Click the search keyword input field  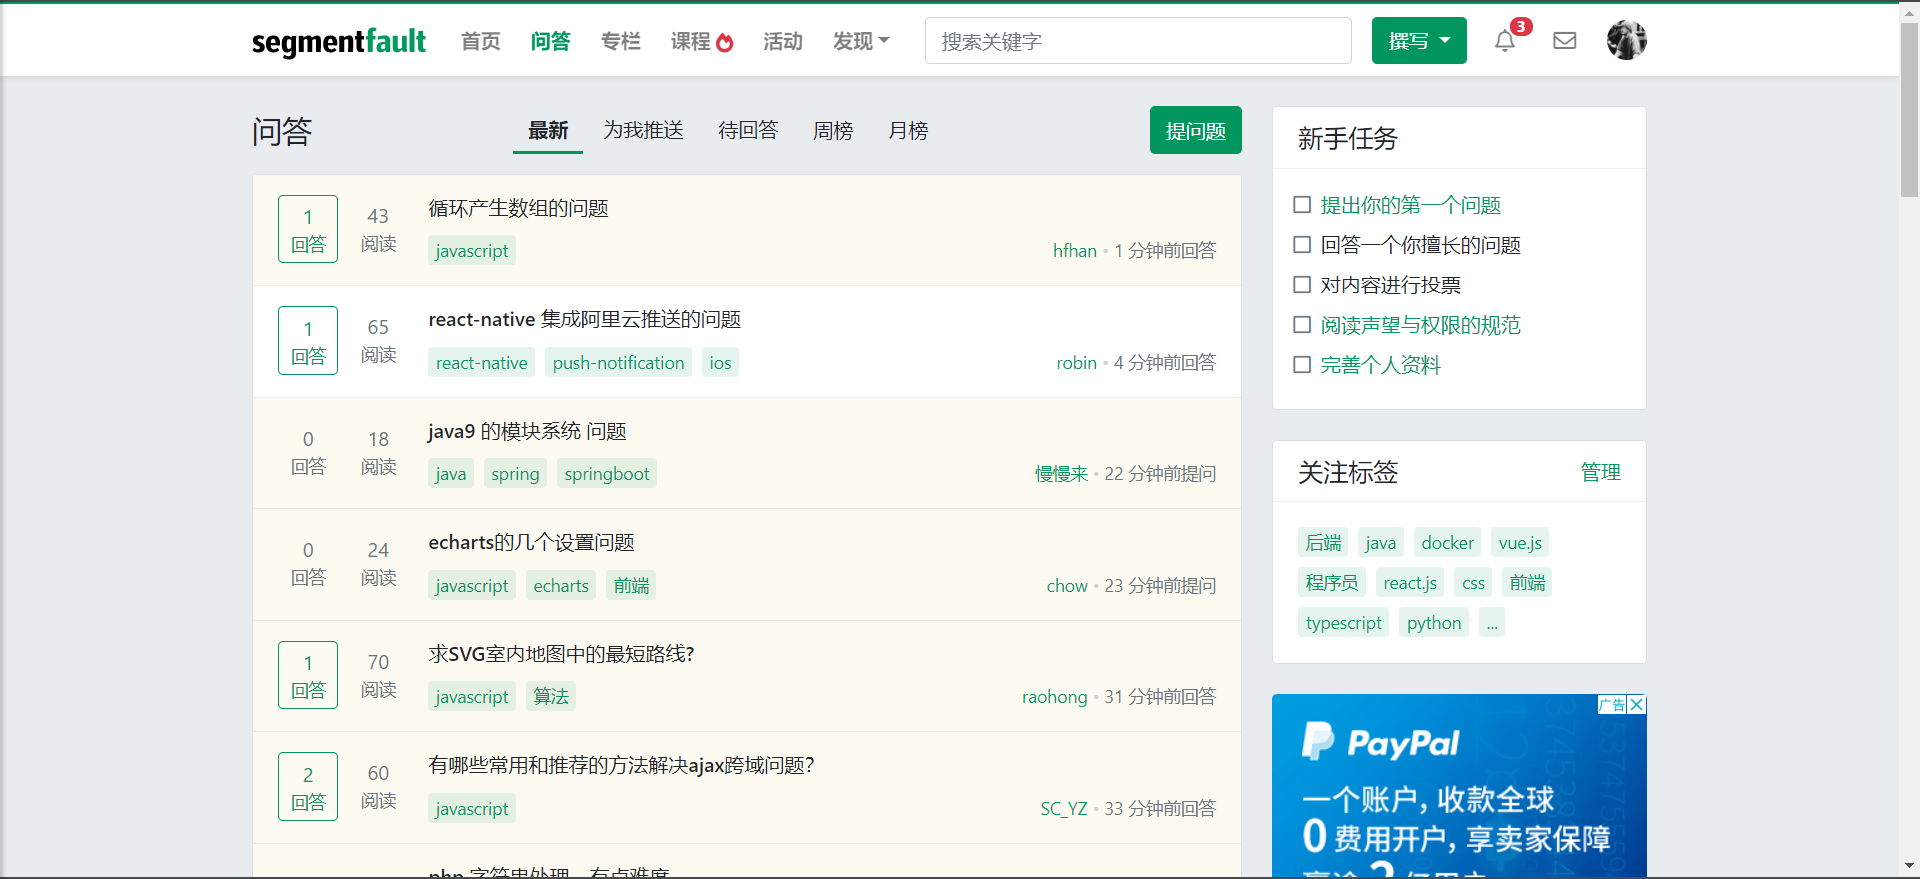point(1138,41)
